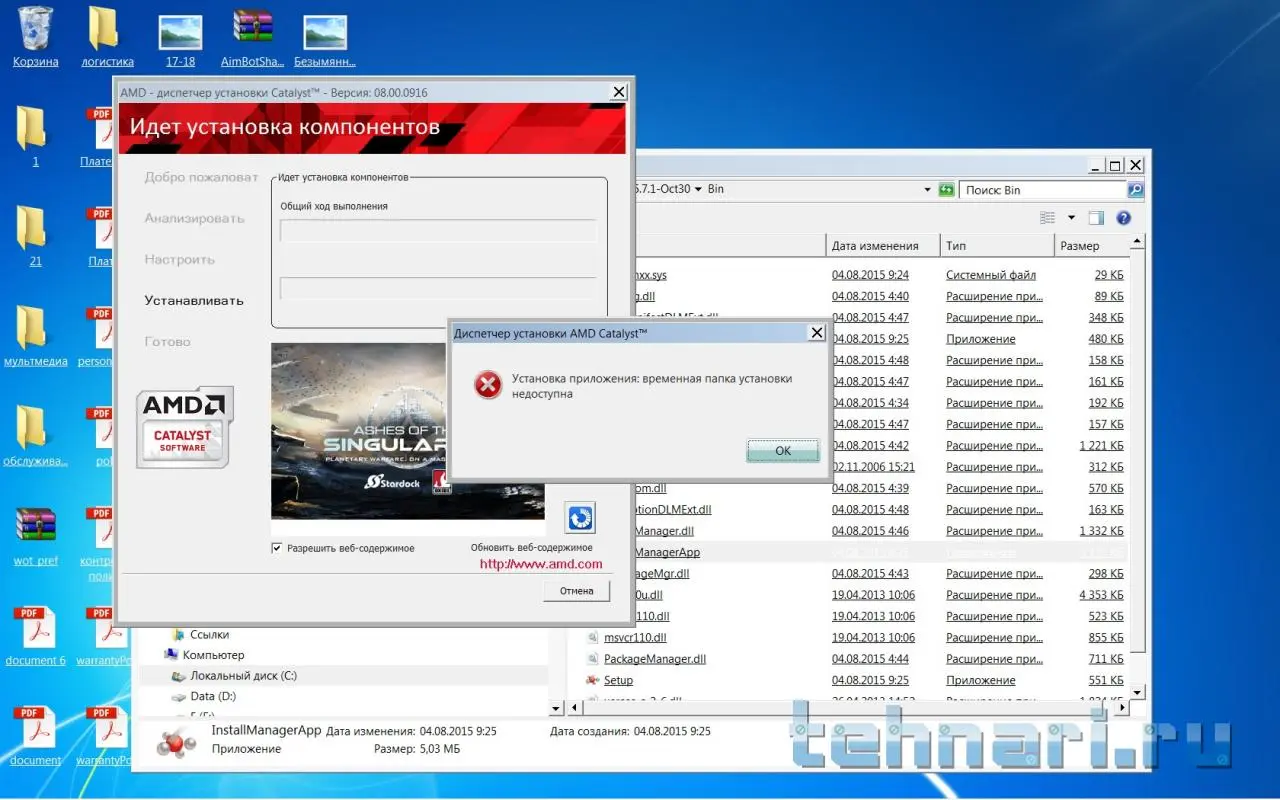Click the file list scrollbar down arrow
The image size is (1280, 800).
pyautogui.click(x=1139, y=692)
